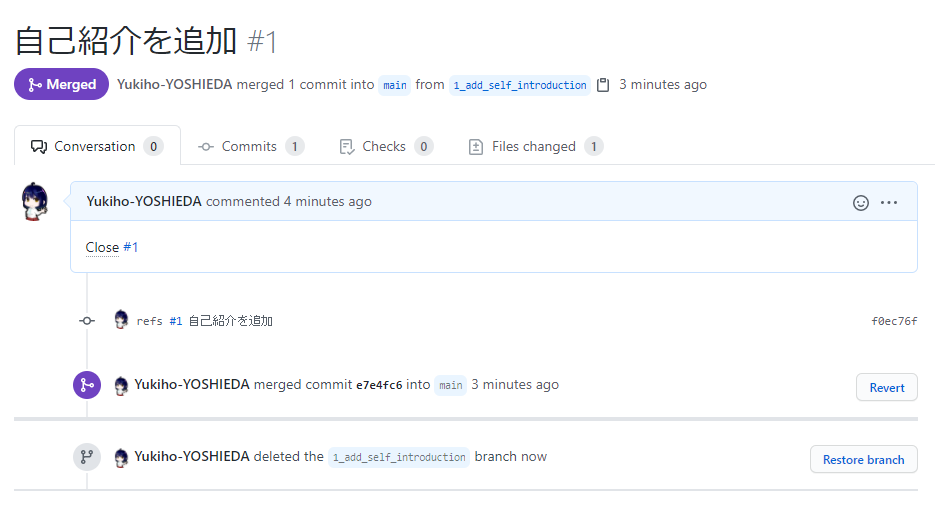Open the main branch link in header
Image resolution: width=935 pixels, height=508 pixels.
(395, 85)
